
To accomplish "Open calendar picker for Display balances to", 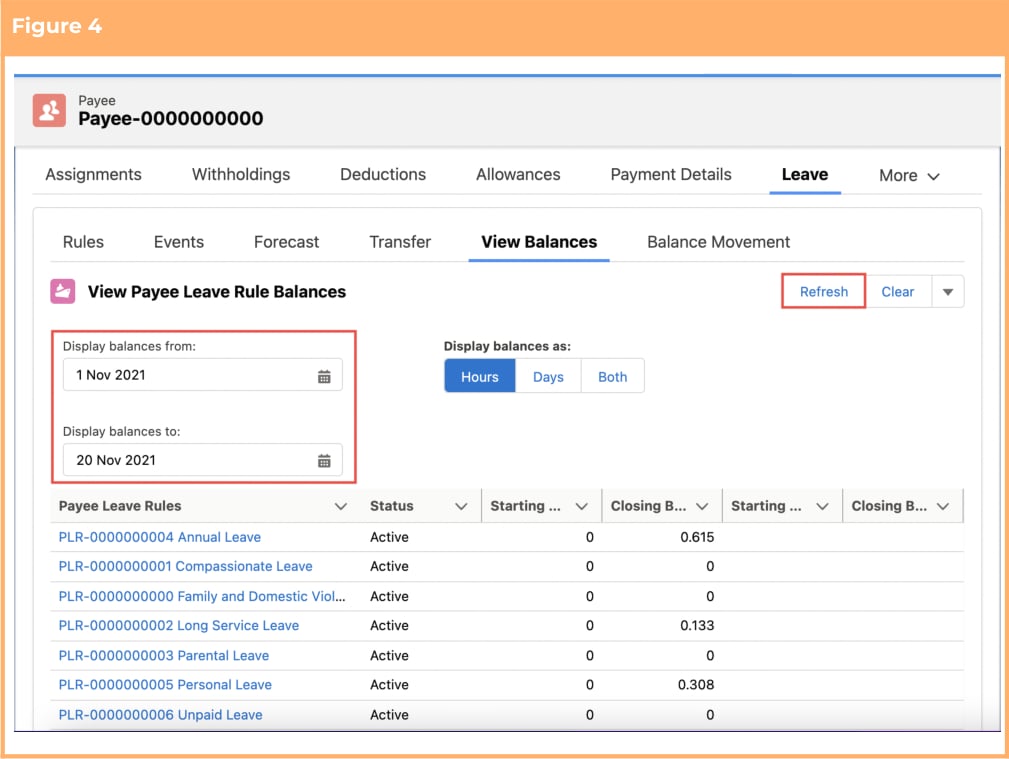I will (x=324, y=461).
